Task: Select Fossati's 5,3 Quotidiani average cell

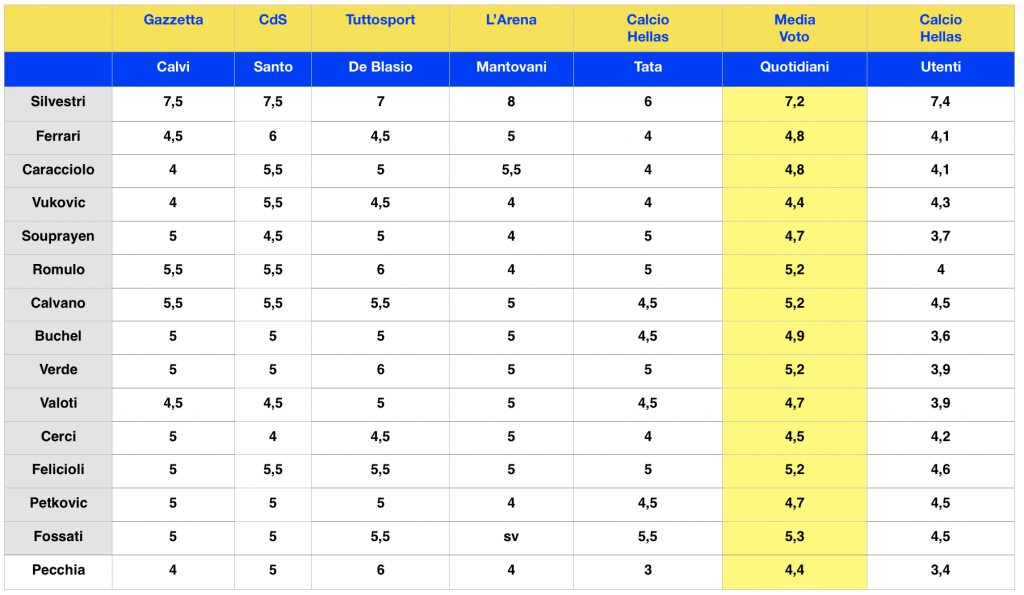Action: [794, 537]
